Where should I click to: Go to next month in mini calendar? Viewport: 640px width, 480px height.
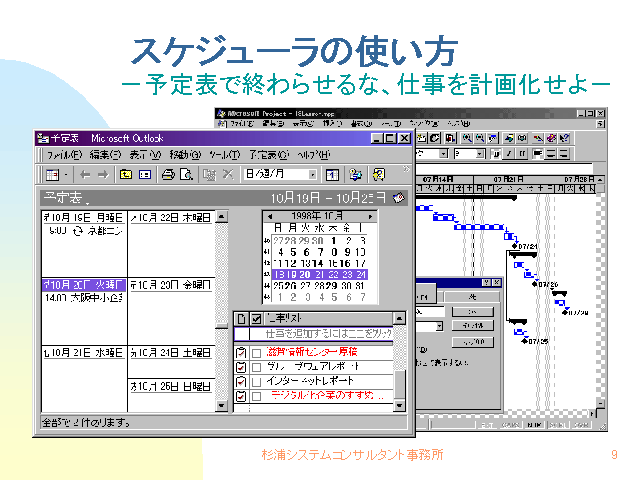point(370,216)
